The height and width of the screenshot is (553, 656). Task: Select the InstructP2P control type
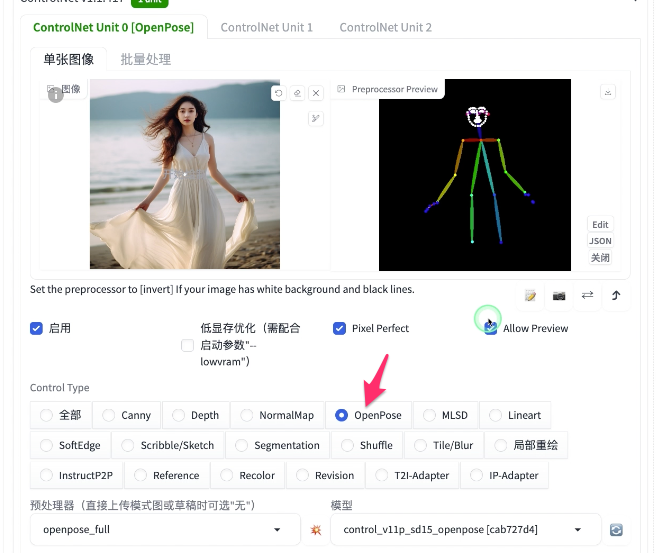click(x=76, y=475)
